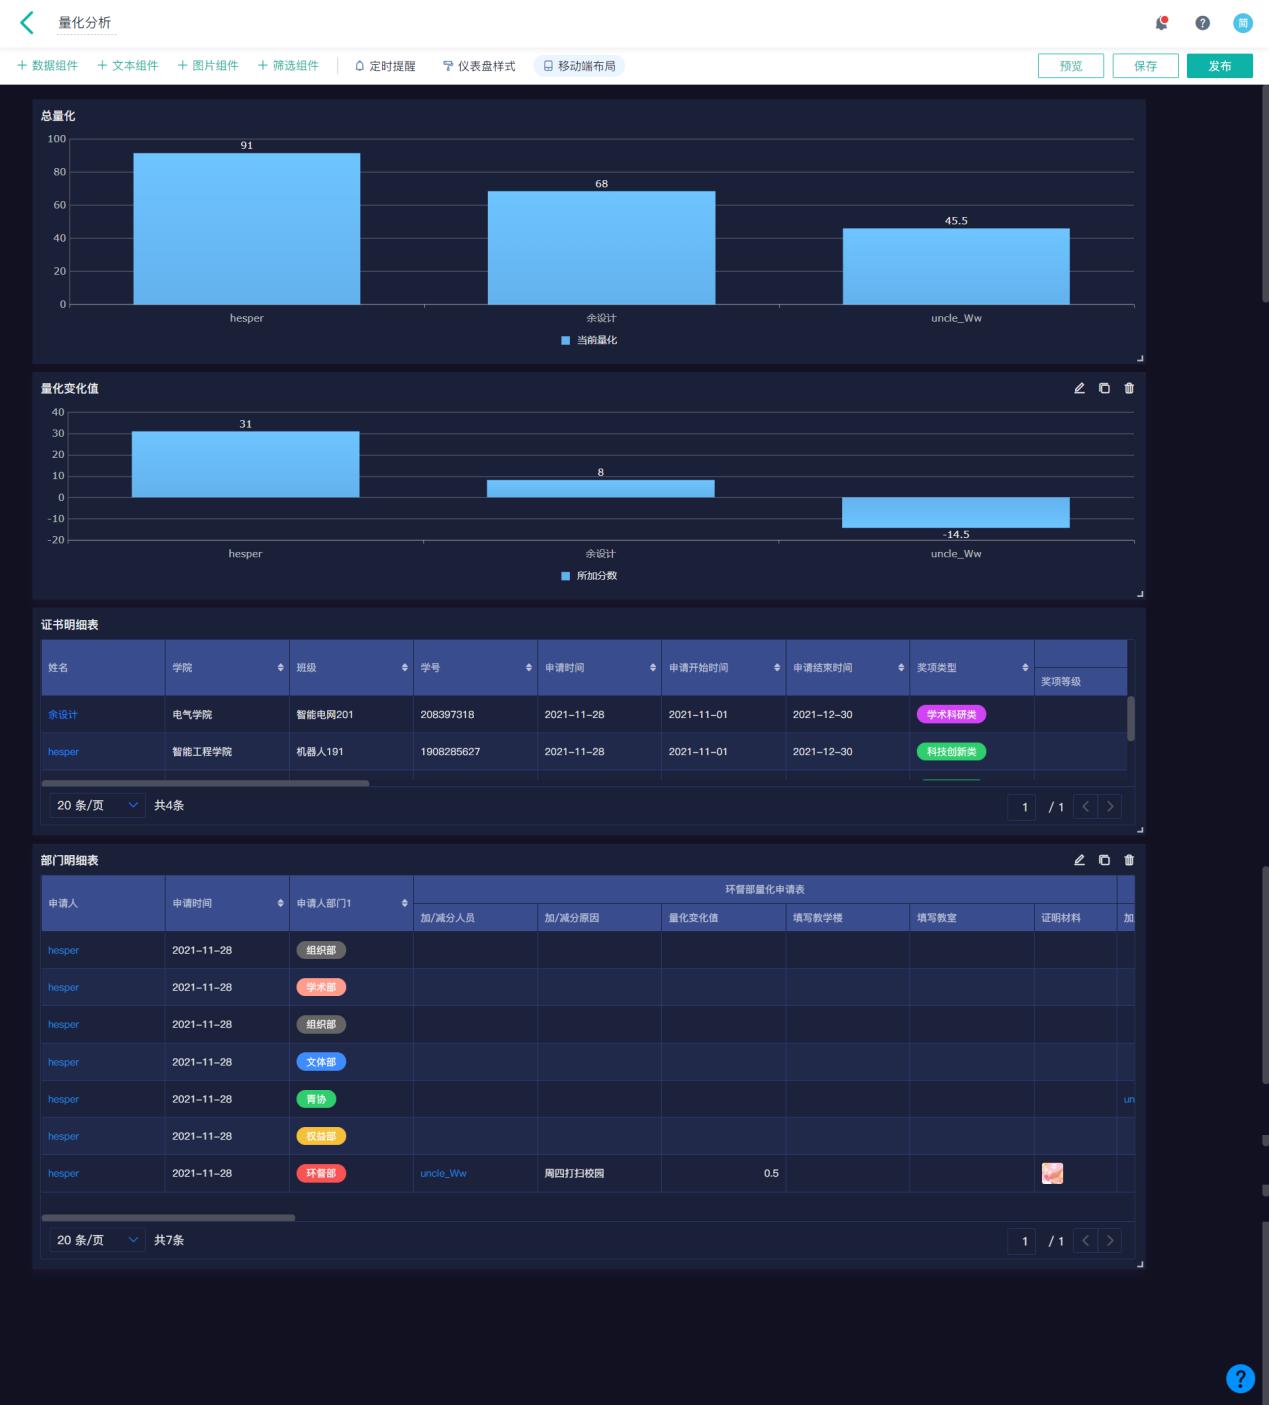
Task: Open the uncle_Ww link in 部门明细表
Action: 443,1173
